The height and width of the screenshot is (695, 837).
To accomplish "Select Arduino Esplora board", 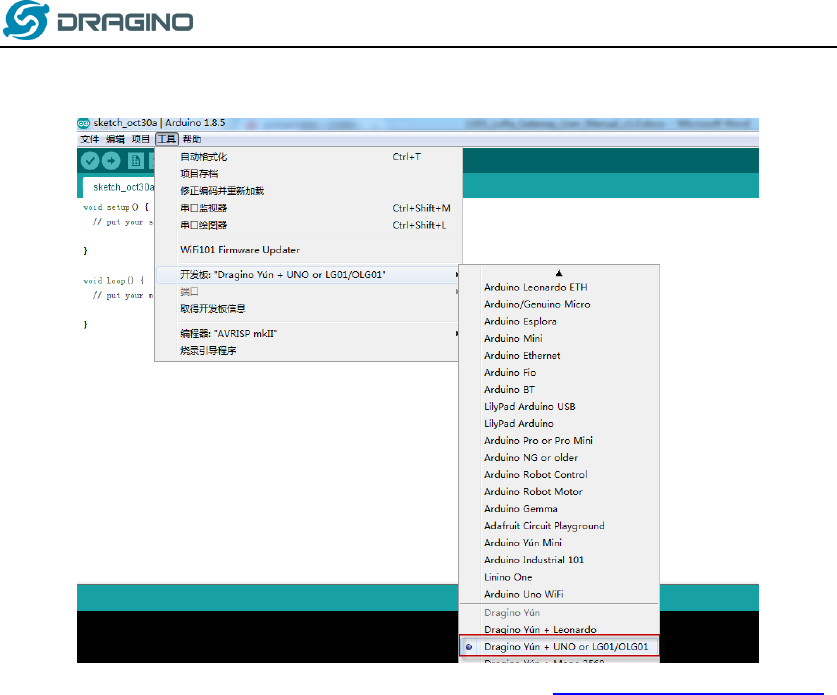I will (559, 321).
